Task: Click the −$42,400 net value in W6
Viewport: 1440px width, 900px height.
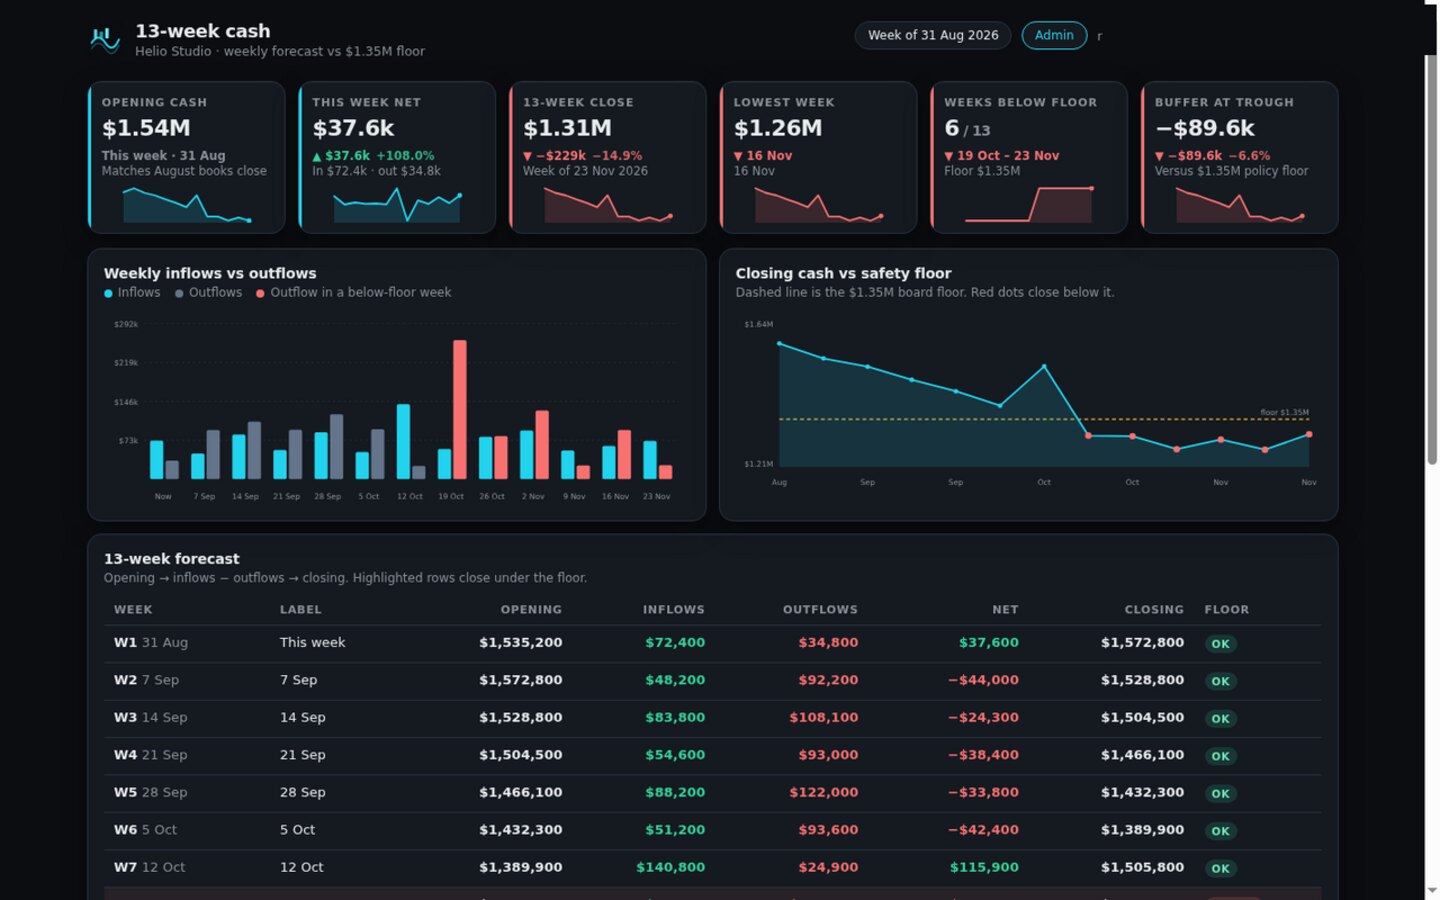Action: point(983,830)
